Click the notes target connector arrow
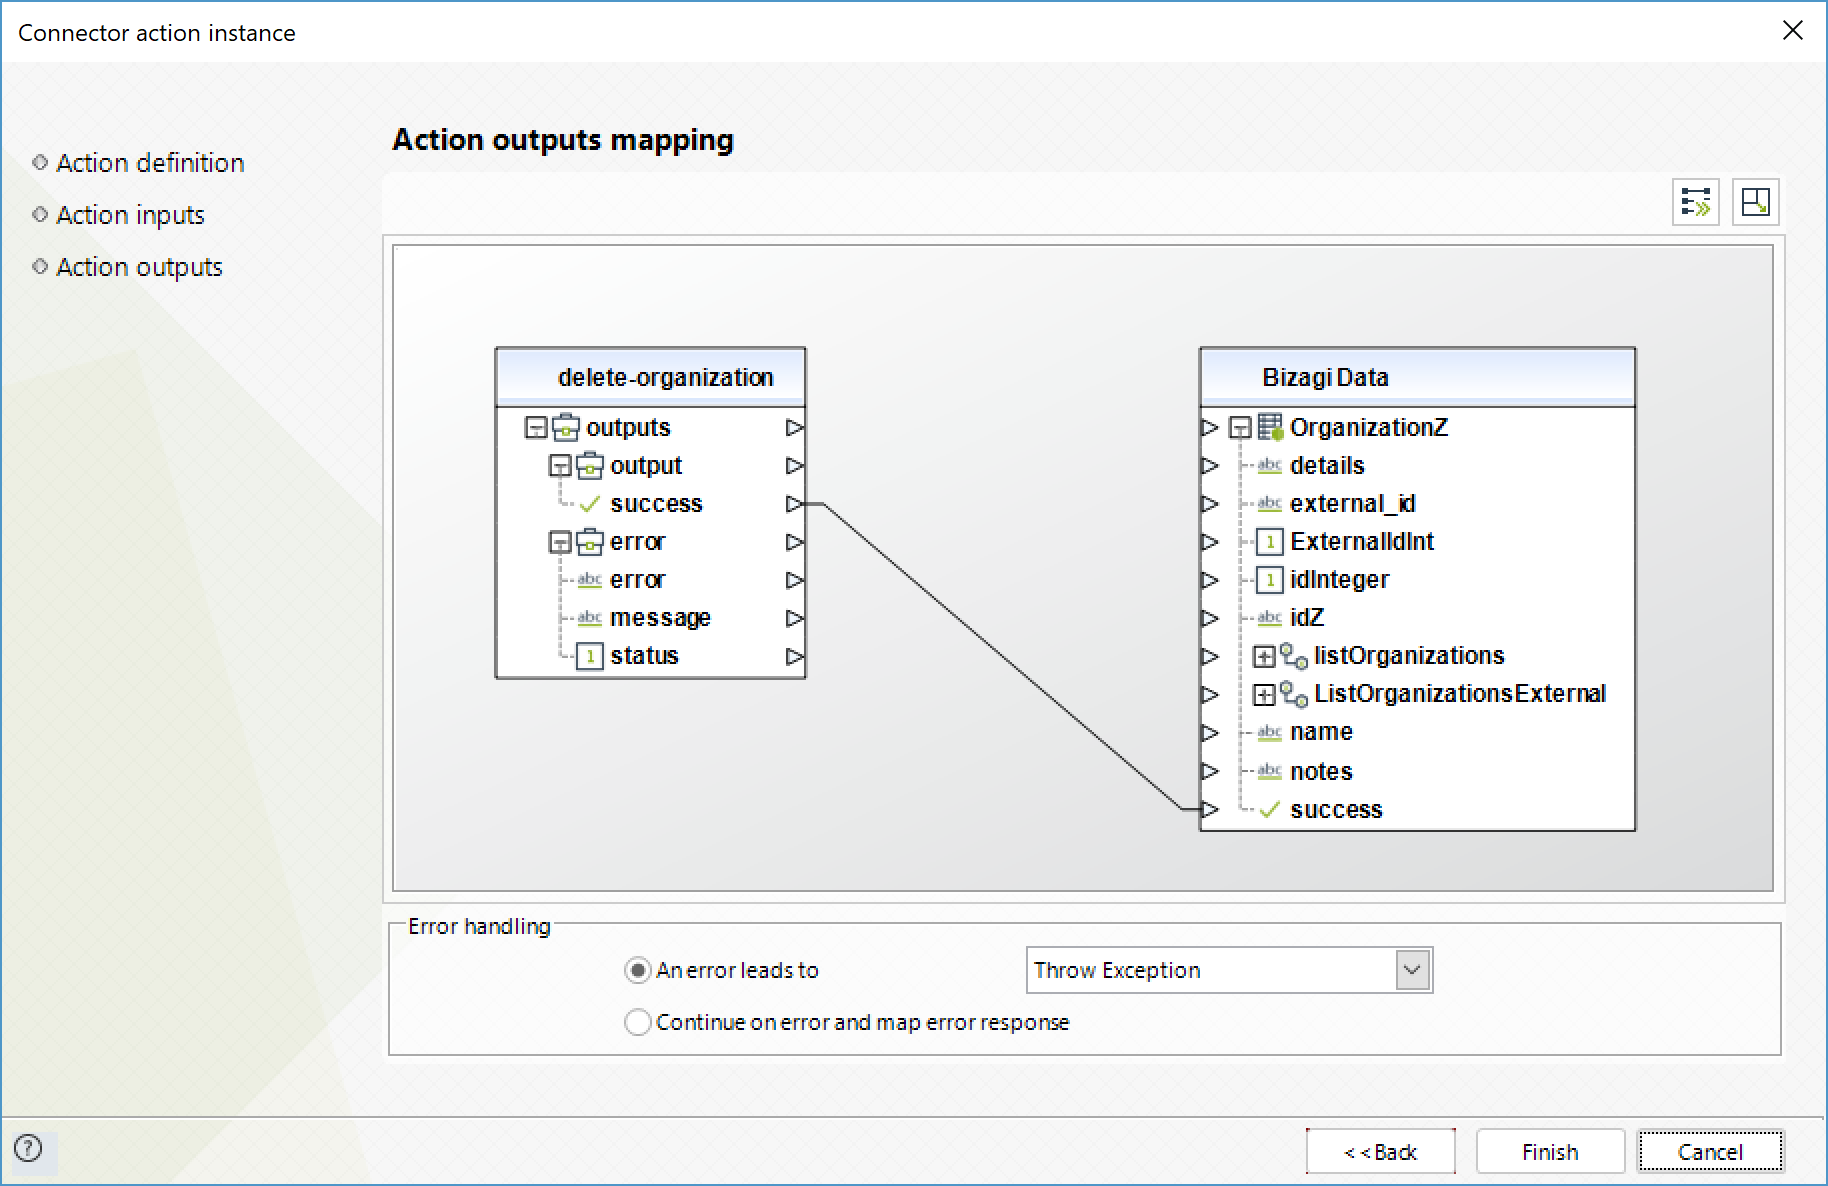The width and height of the screenshot is (1828, 1186). point(1210,771)
